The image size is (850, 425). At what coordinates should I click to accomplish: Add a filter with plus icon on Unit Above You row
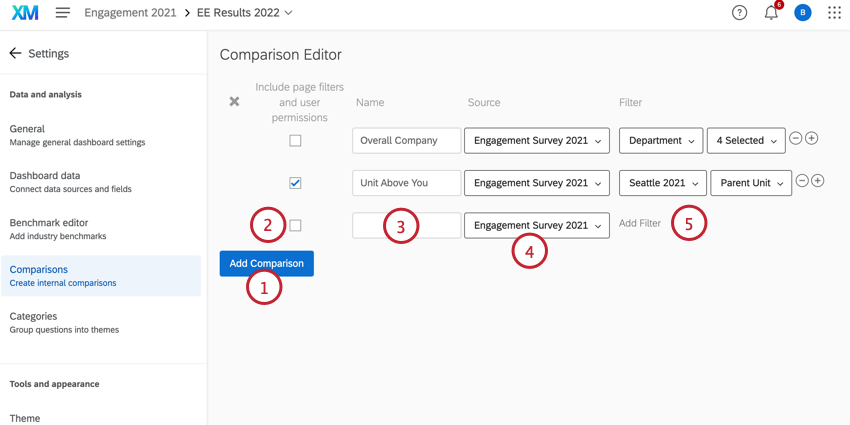click(x=818, y=181)
